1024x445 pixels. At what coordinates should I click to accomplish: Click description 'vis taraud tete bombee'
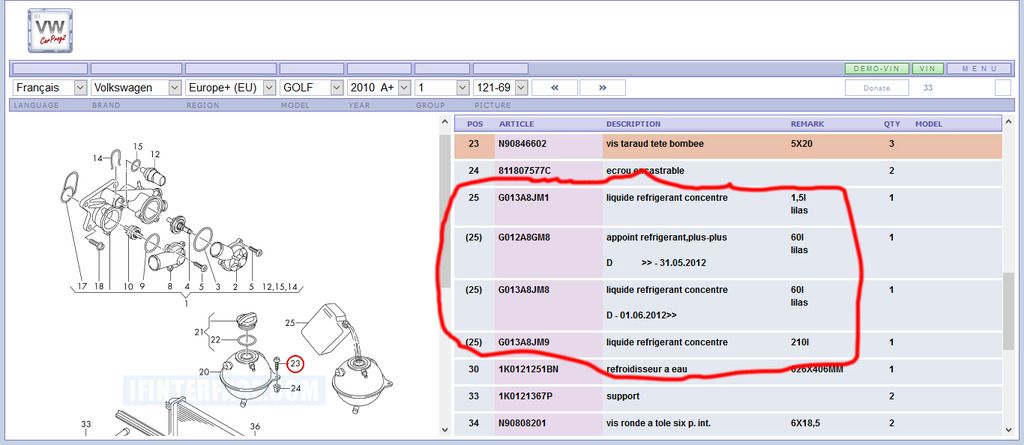655,144
